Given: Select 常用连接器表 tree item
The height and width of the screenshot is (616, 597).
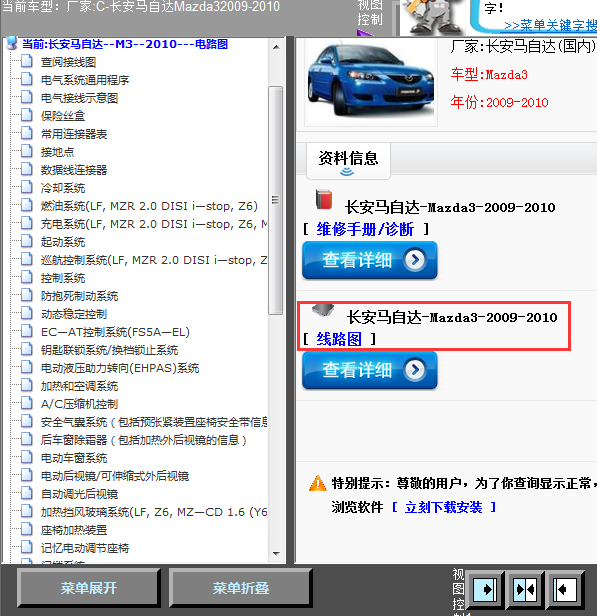Looking at the screenshot, I should click(x=74, y=134).
